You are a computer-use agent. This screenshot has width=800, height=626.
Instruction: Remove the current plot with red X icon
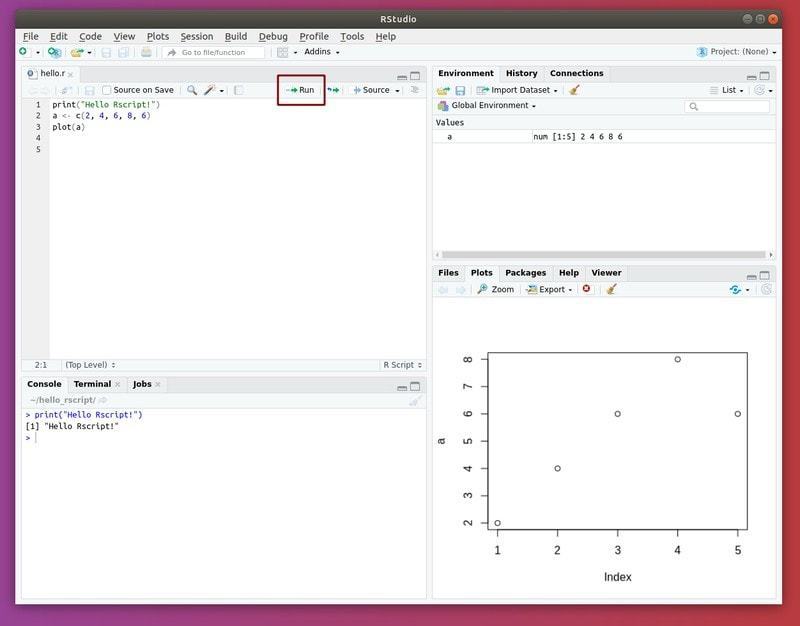pyautogui.click(x=584, y=289)
